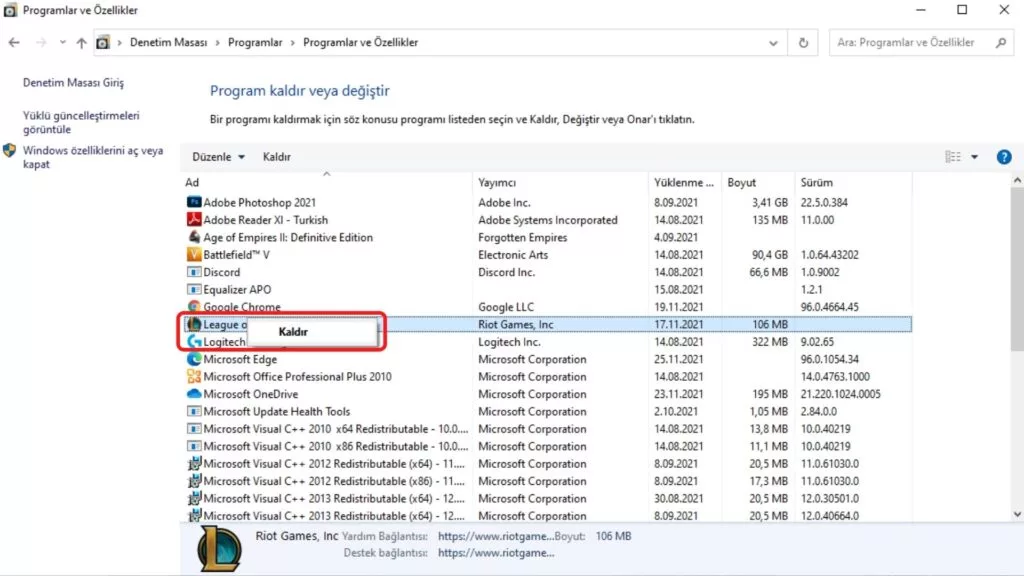Click the search magnifier icon
This screenshot has width=1024, height=576.
(1001, 42)
